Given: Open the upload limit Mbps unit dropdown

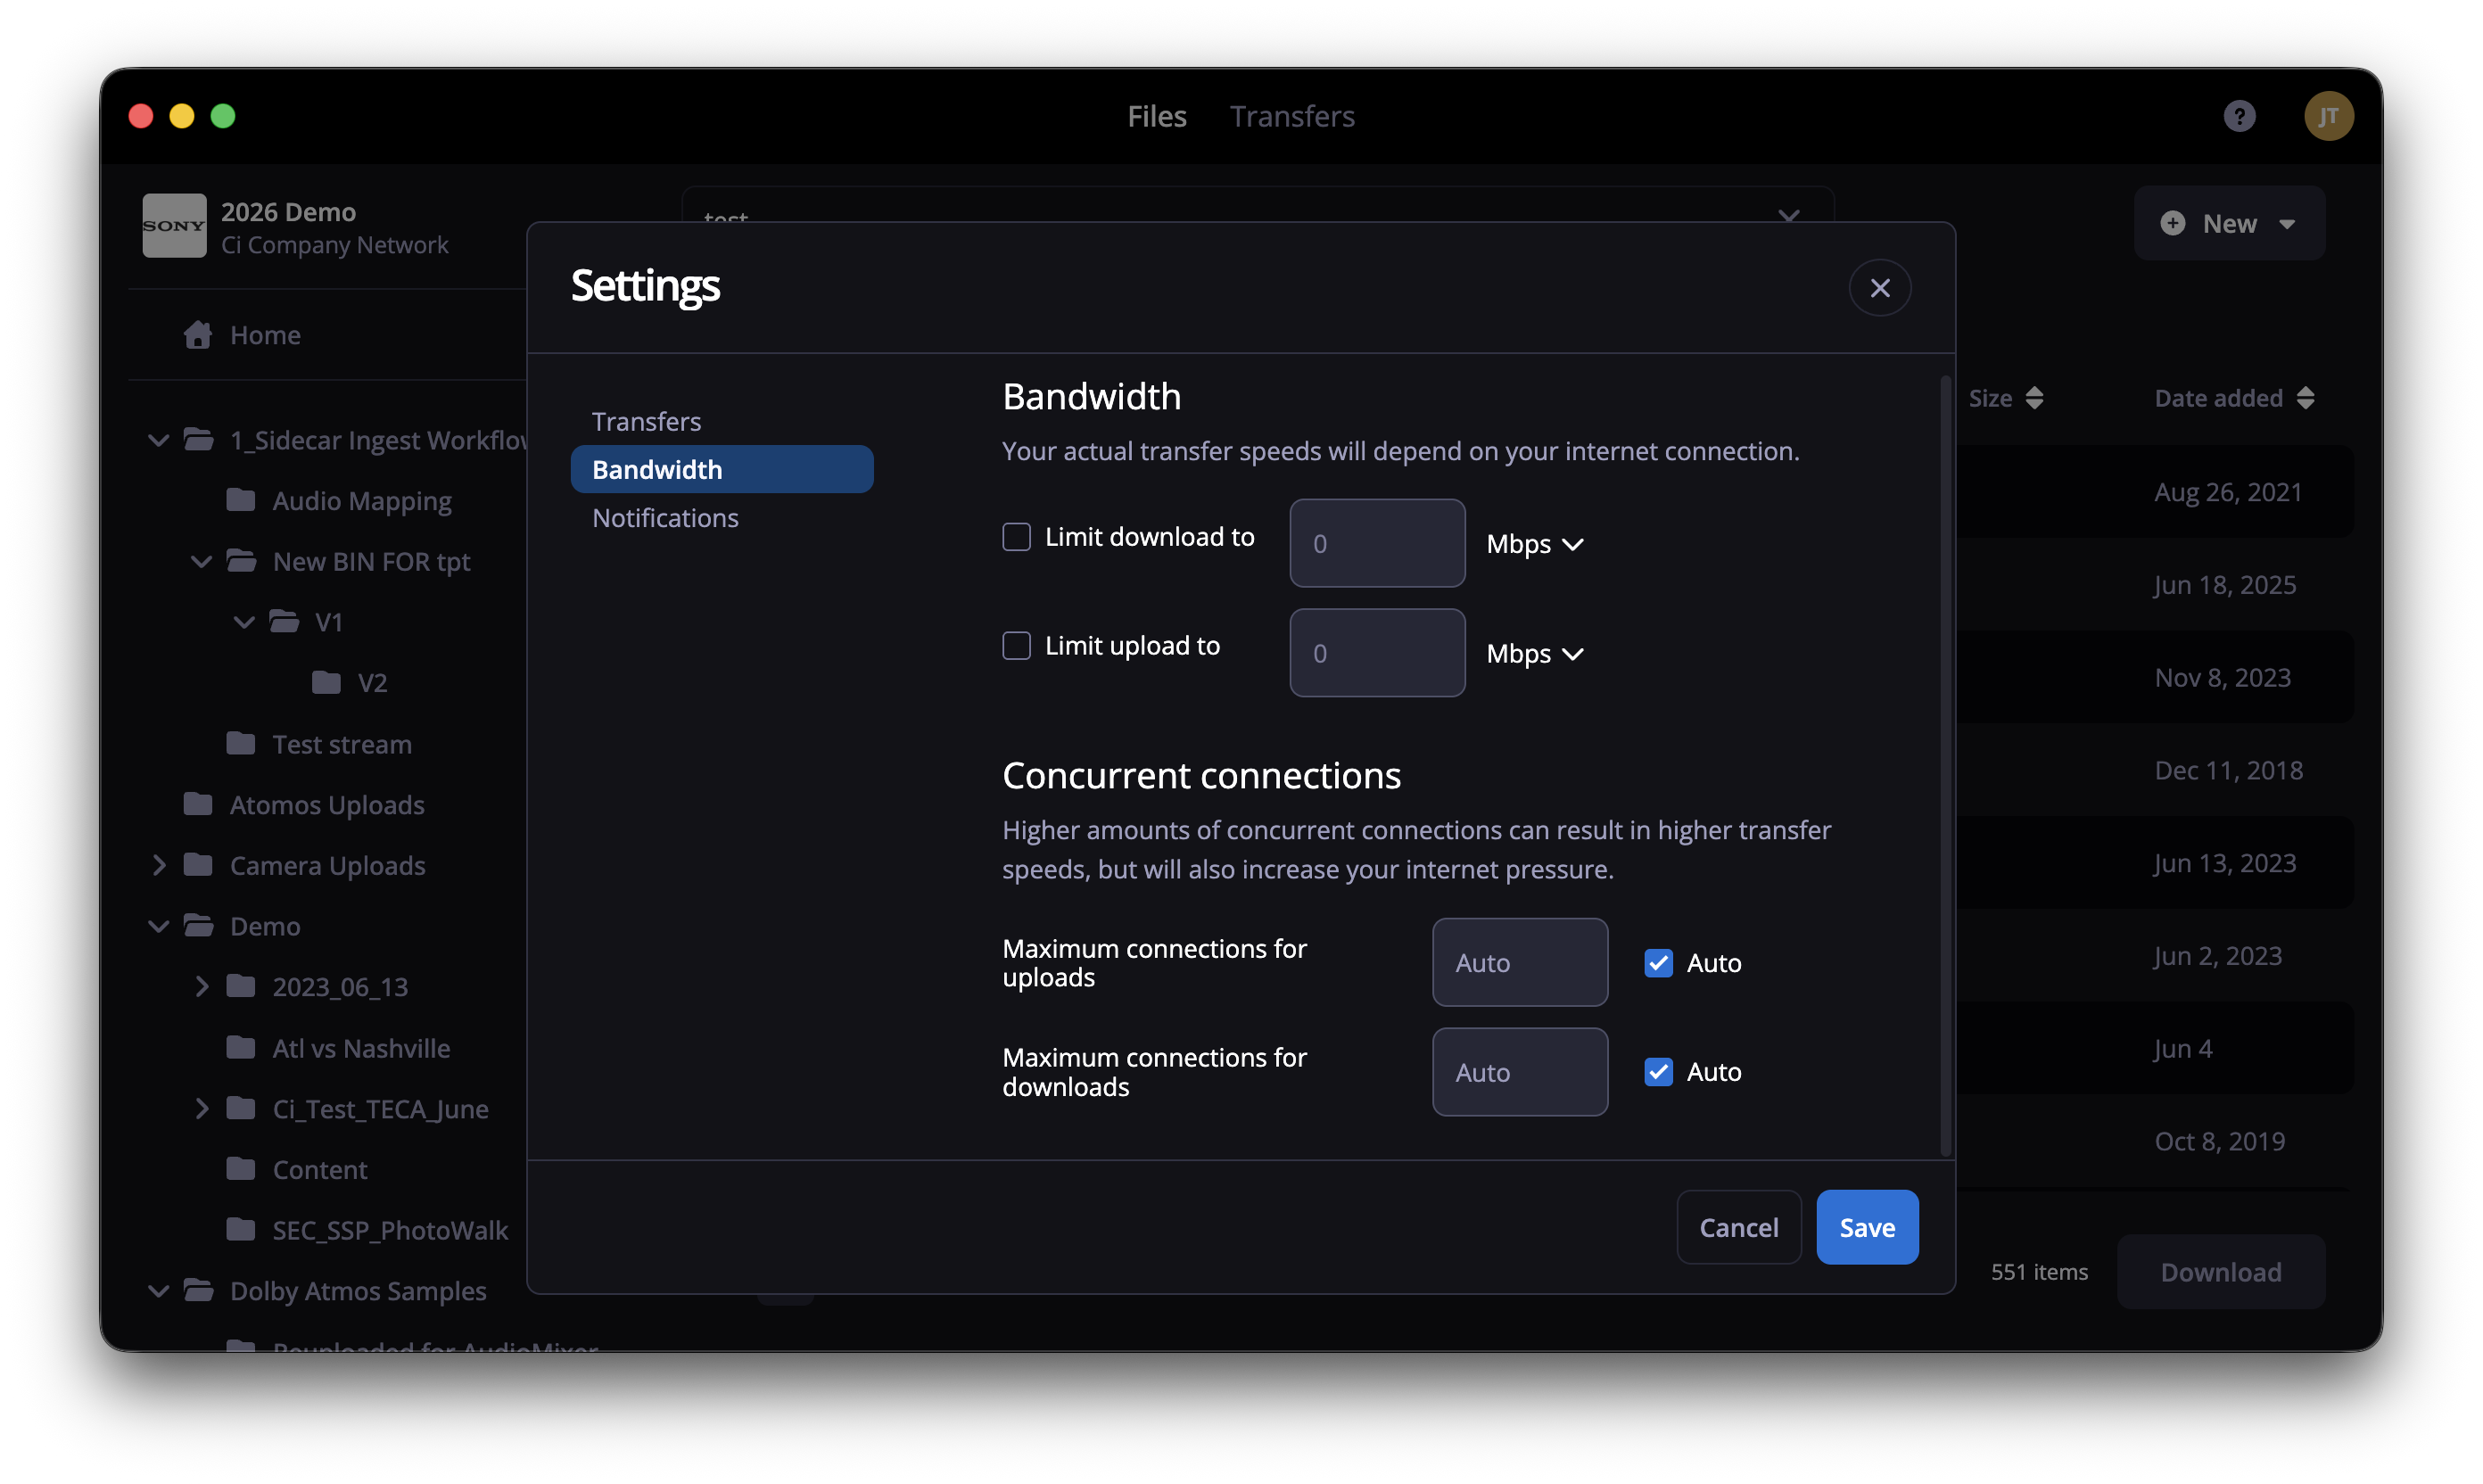Looking at the screenshot, I should [x=1535, y=653].
